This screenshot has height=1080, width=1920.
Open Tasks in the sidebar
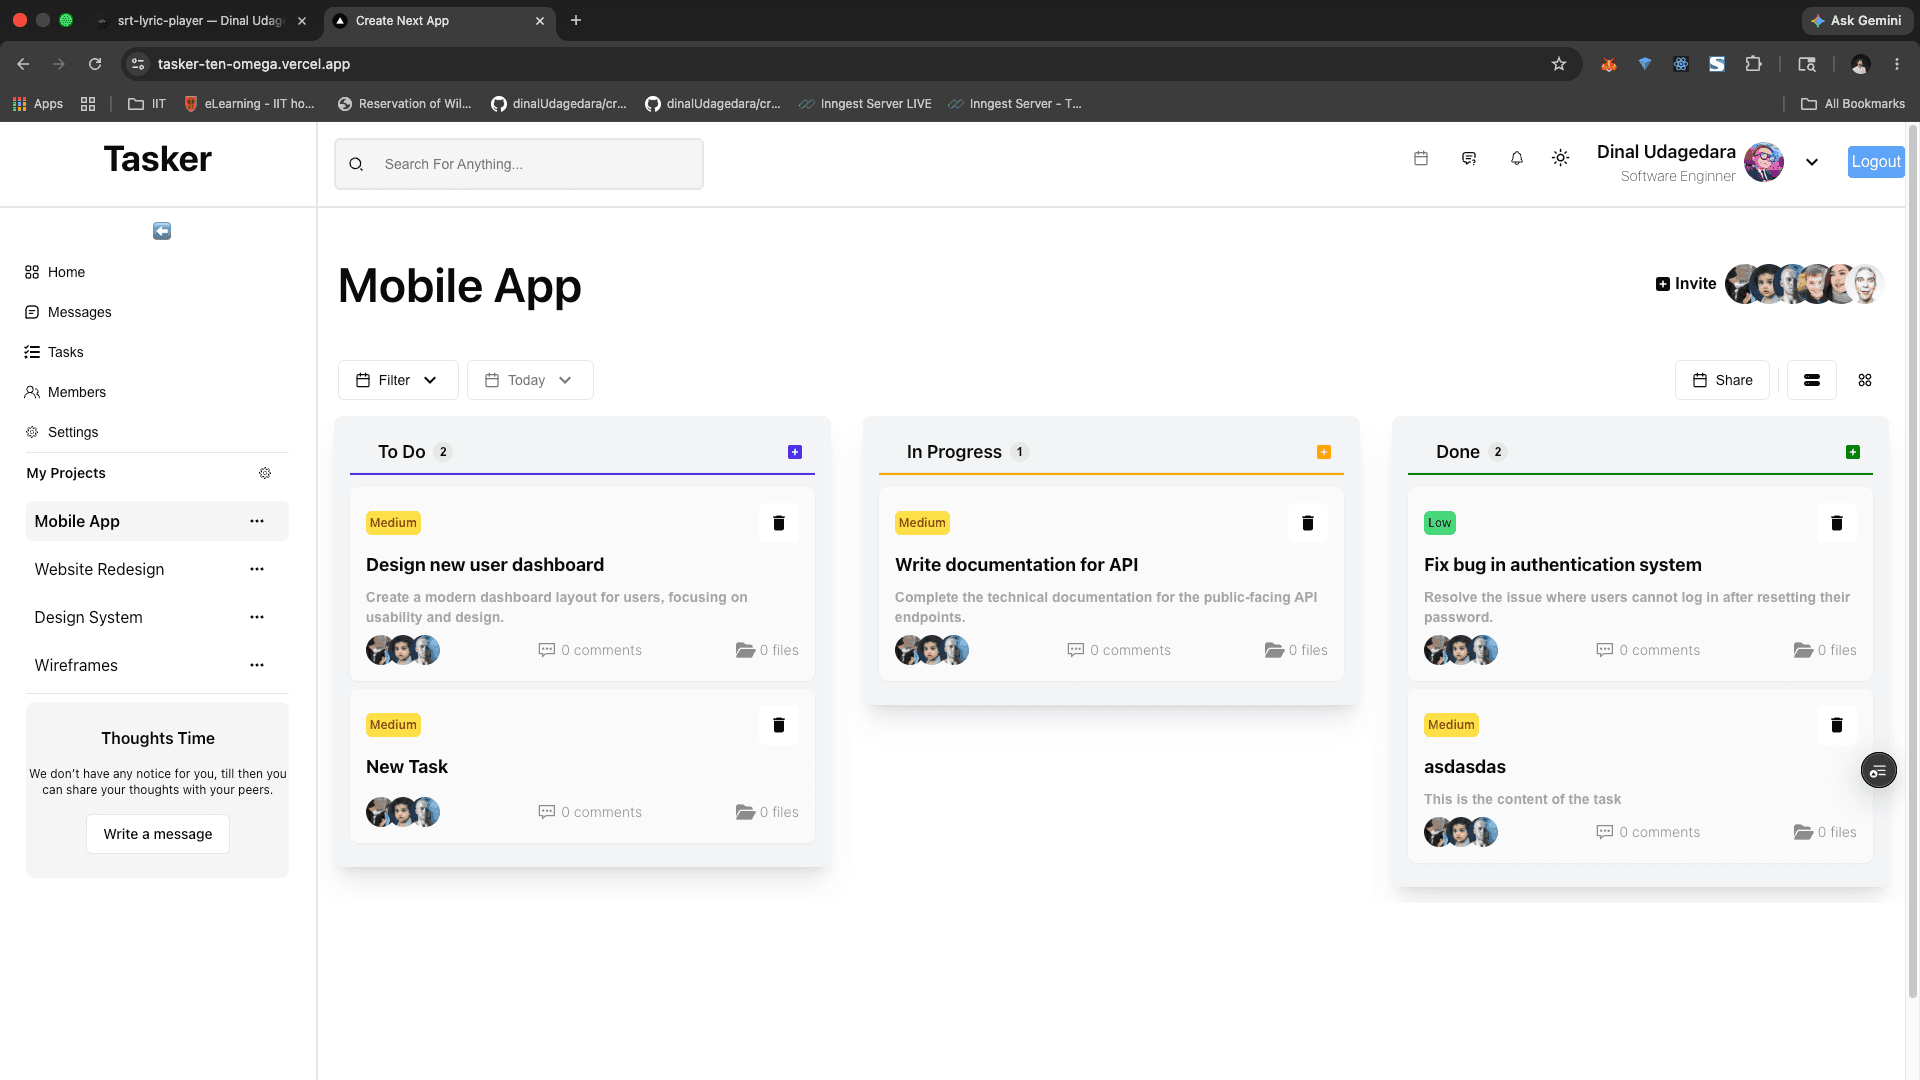coord(54,352)
